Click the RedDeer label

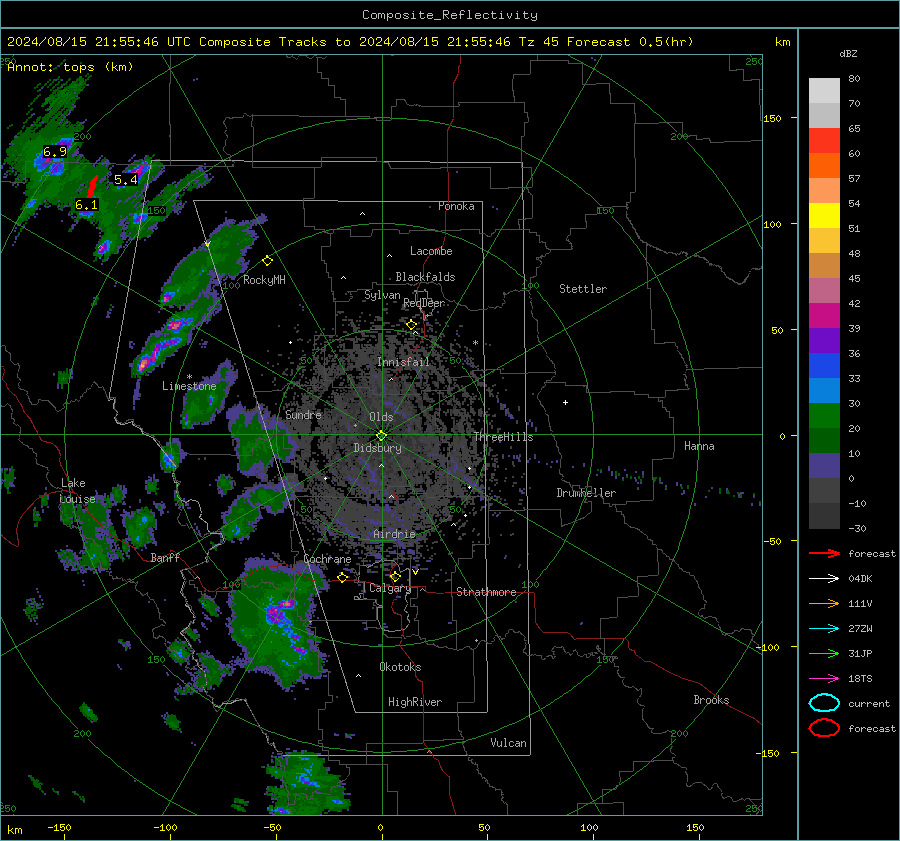424,303
